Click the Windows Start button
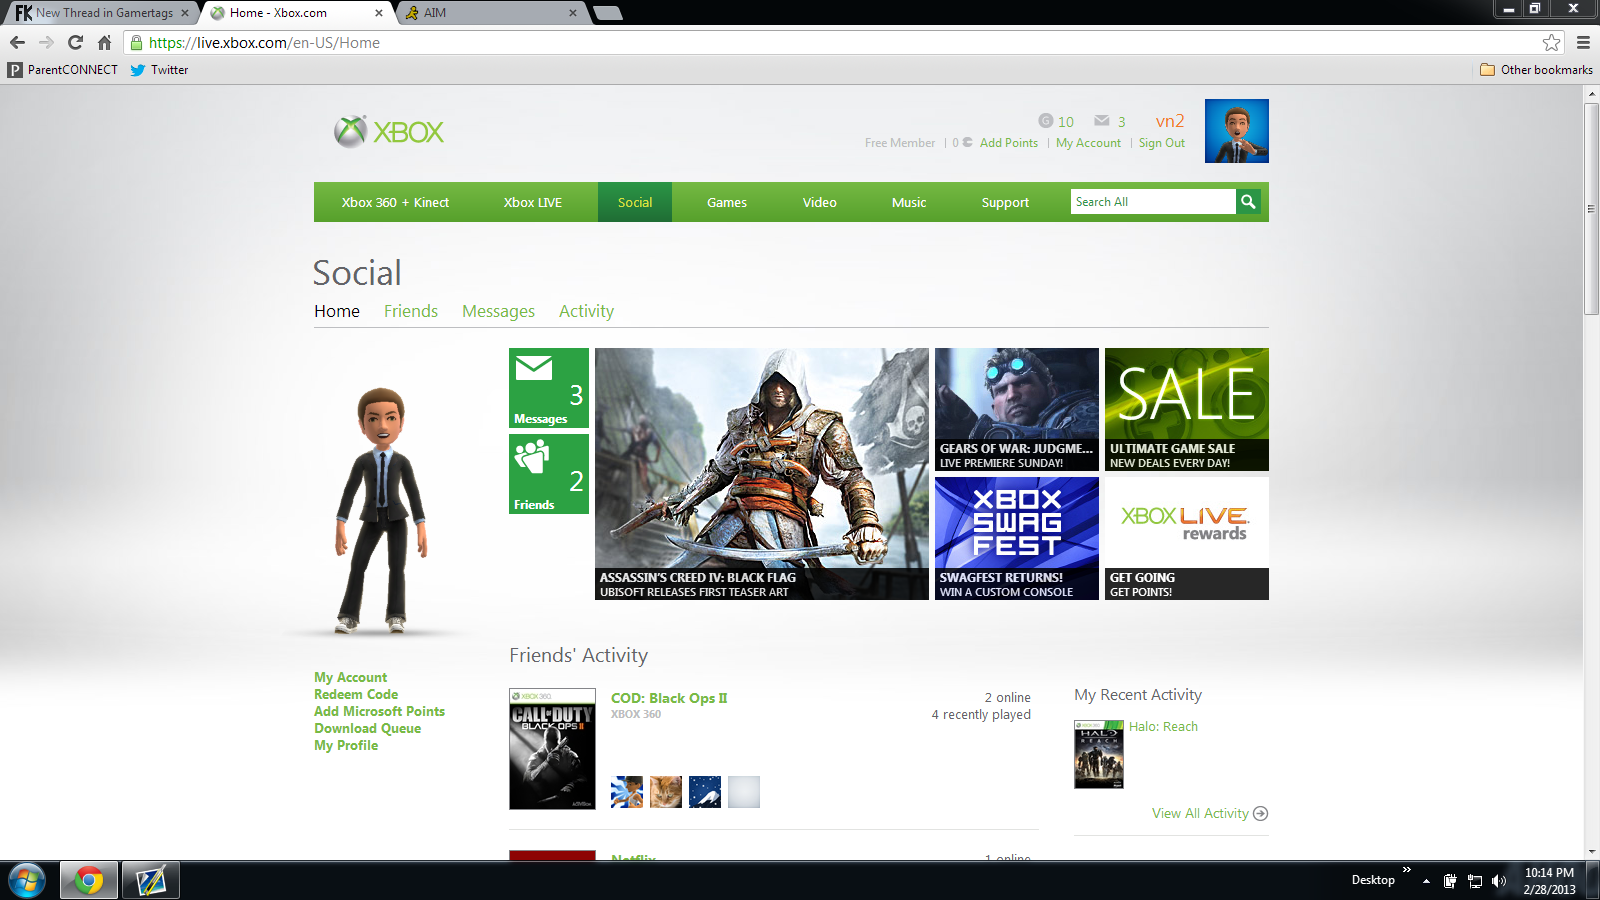 [27, 880]
